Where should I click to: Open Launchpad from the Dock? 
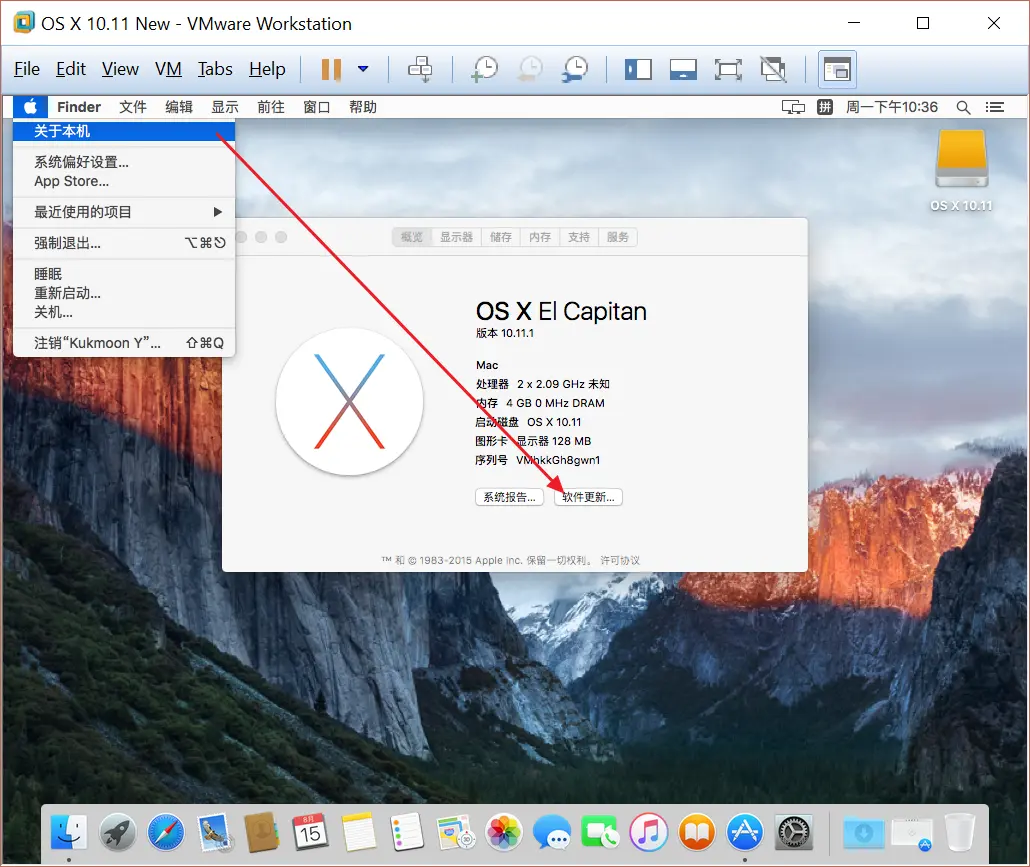pos(117,832)
